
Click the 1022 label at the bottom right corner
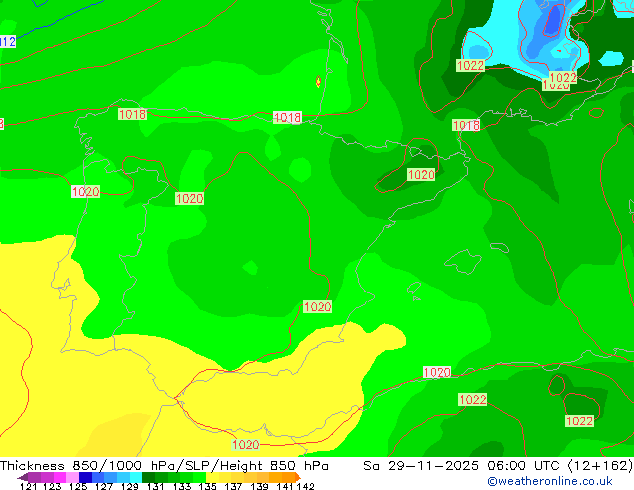point(579,421)
